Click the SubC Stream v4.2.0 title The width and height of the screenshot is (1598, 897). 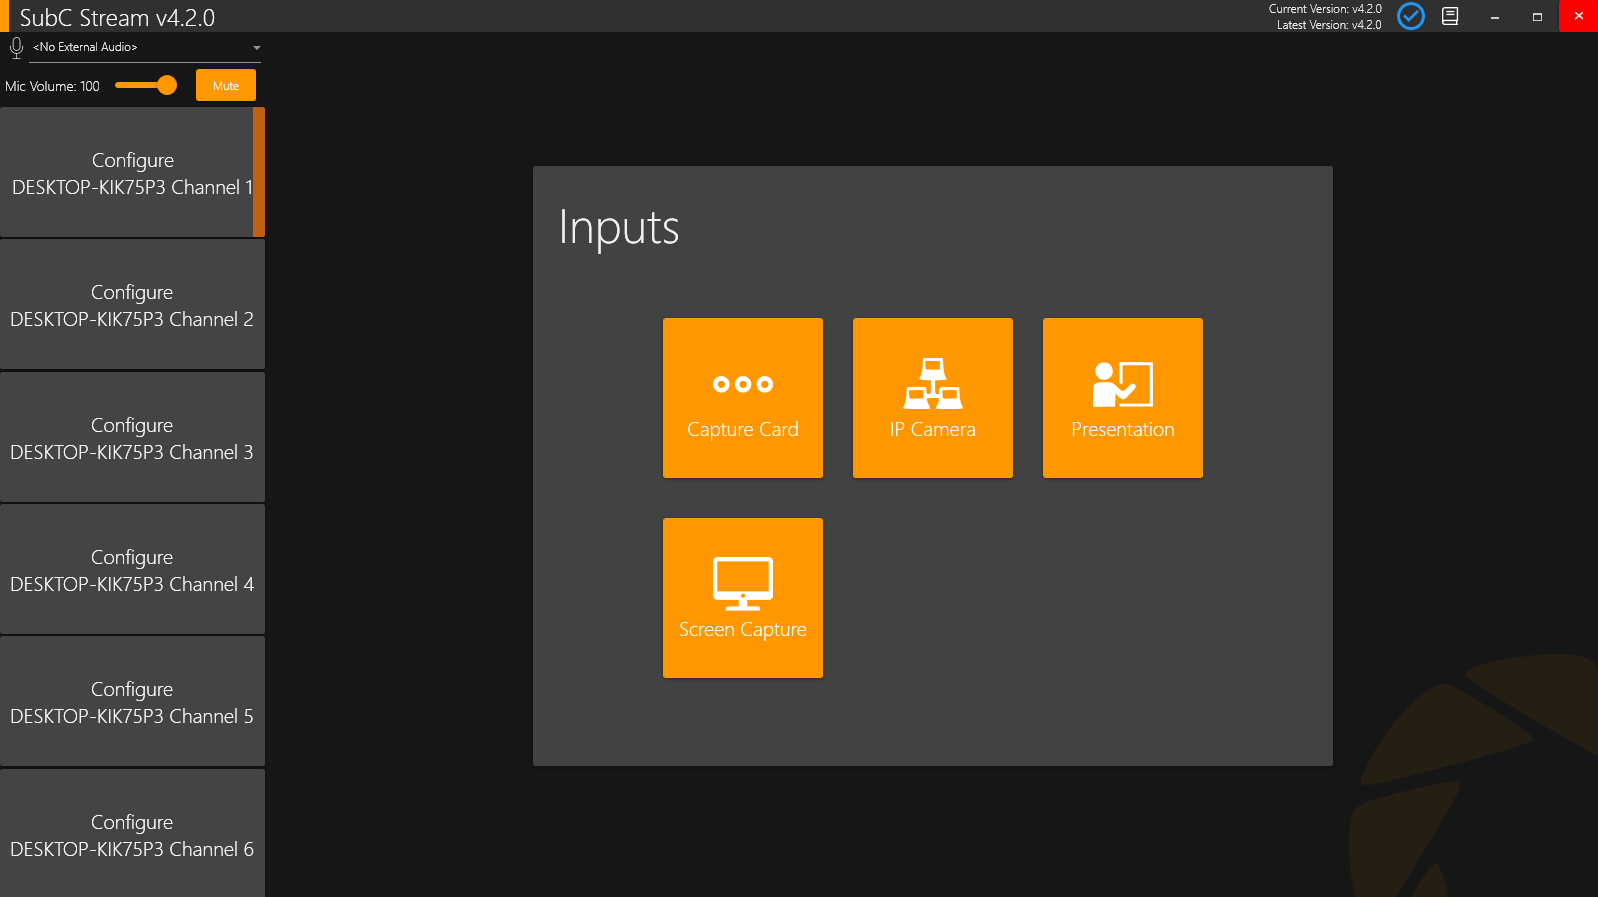(117, 17)
